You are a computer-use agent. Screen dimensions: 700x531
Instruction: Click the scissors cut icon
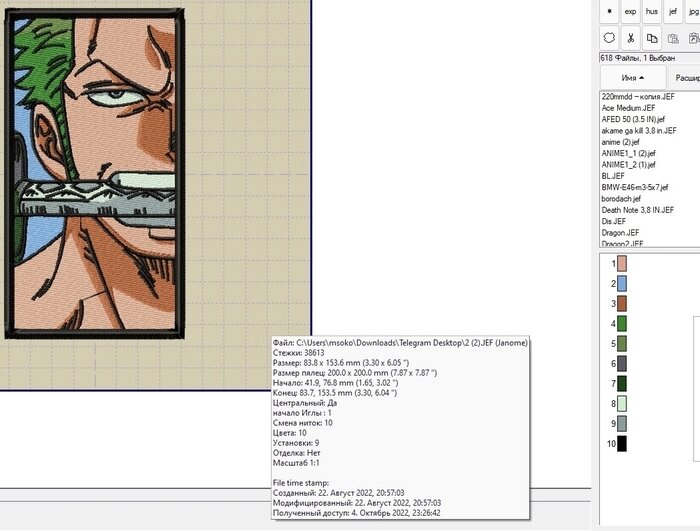click(630, 38)
